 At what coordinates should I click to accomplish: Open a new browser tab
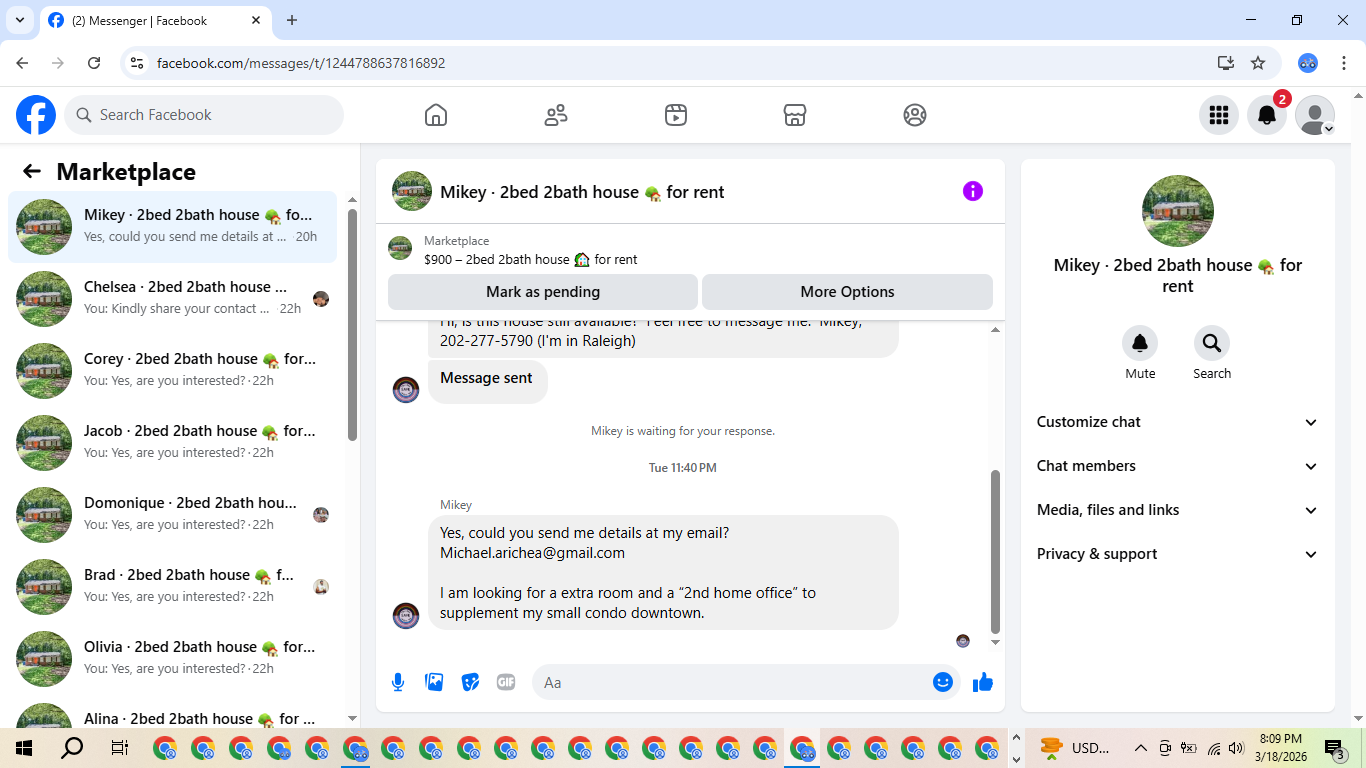click(x=292, y=20)
